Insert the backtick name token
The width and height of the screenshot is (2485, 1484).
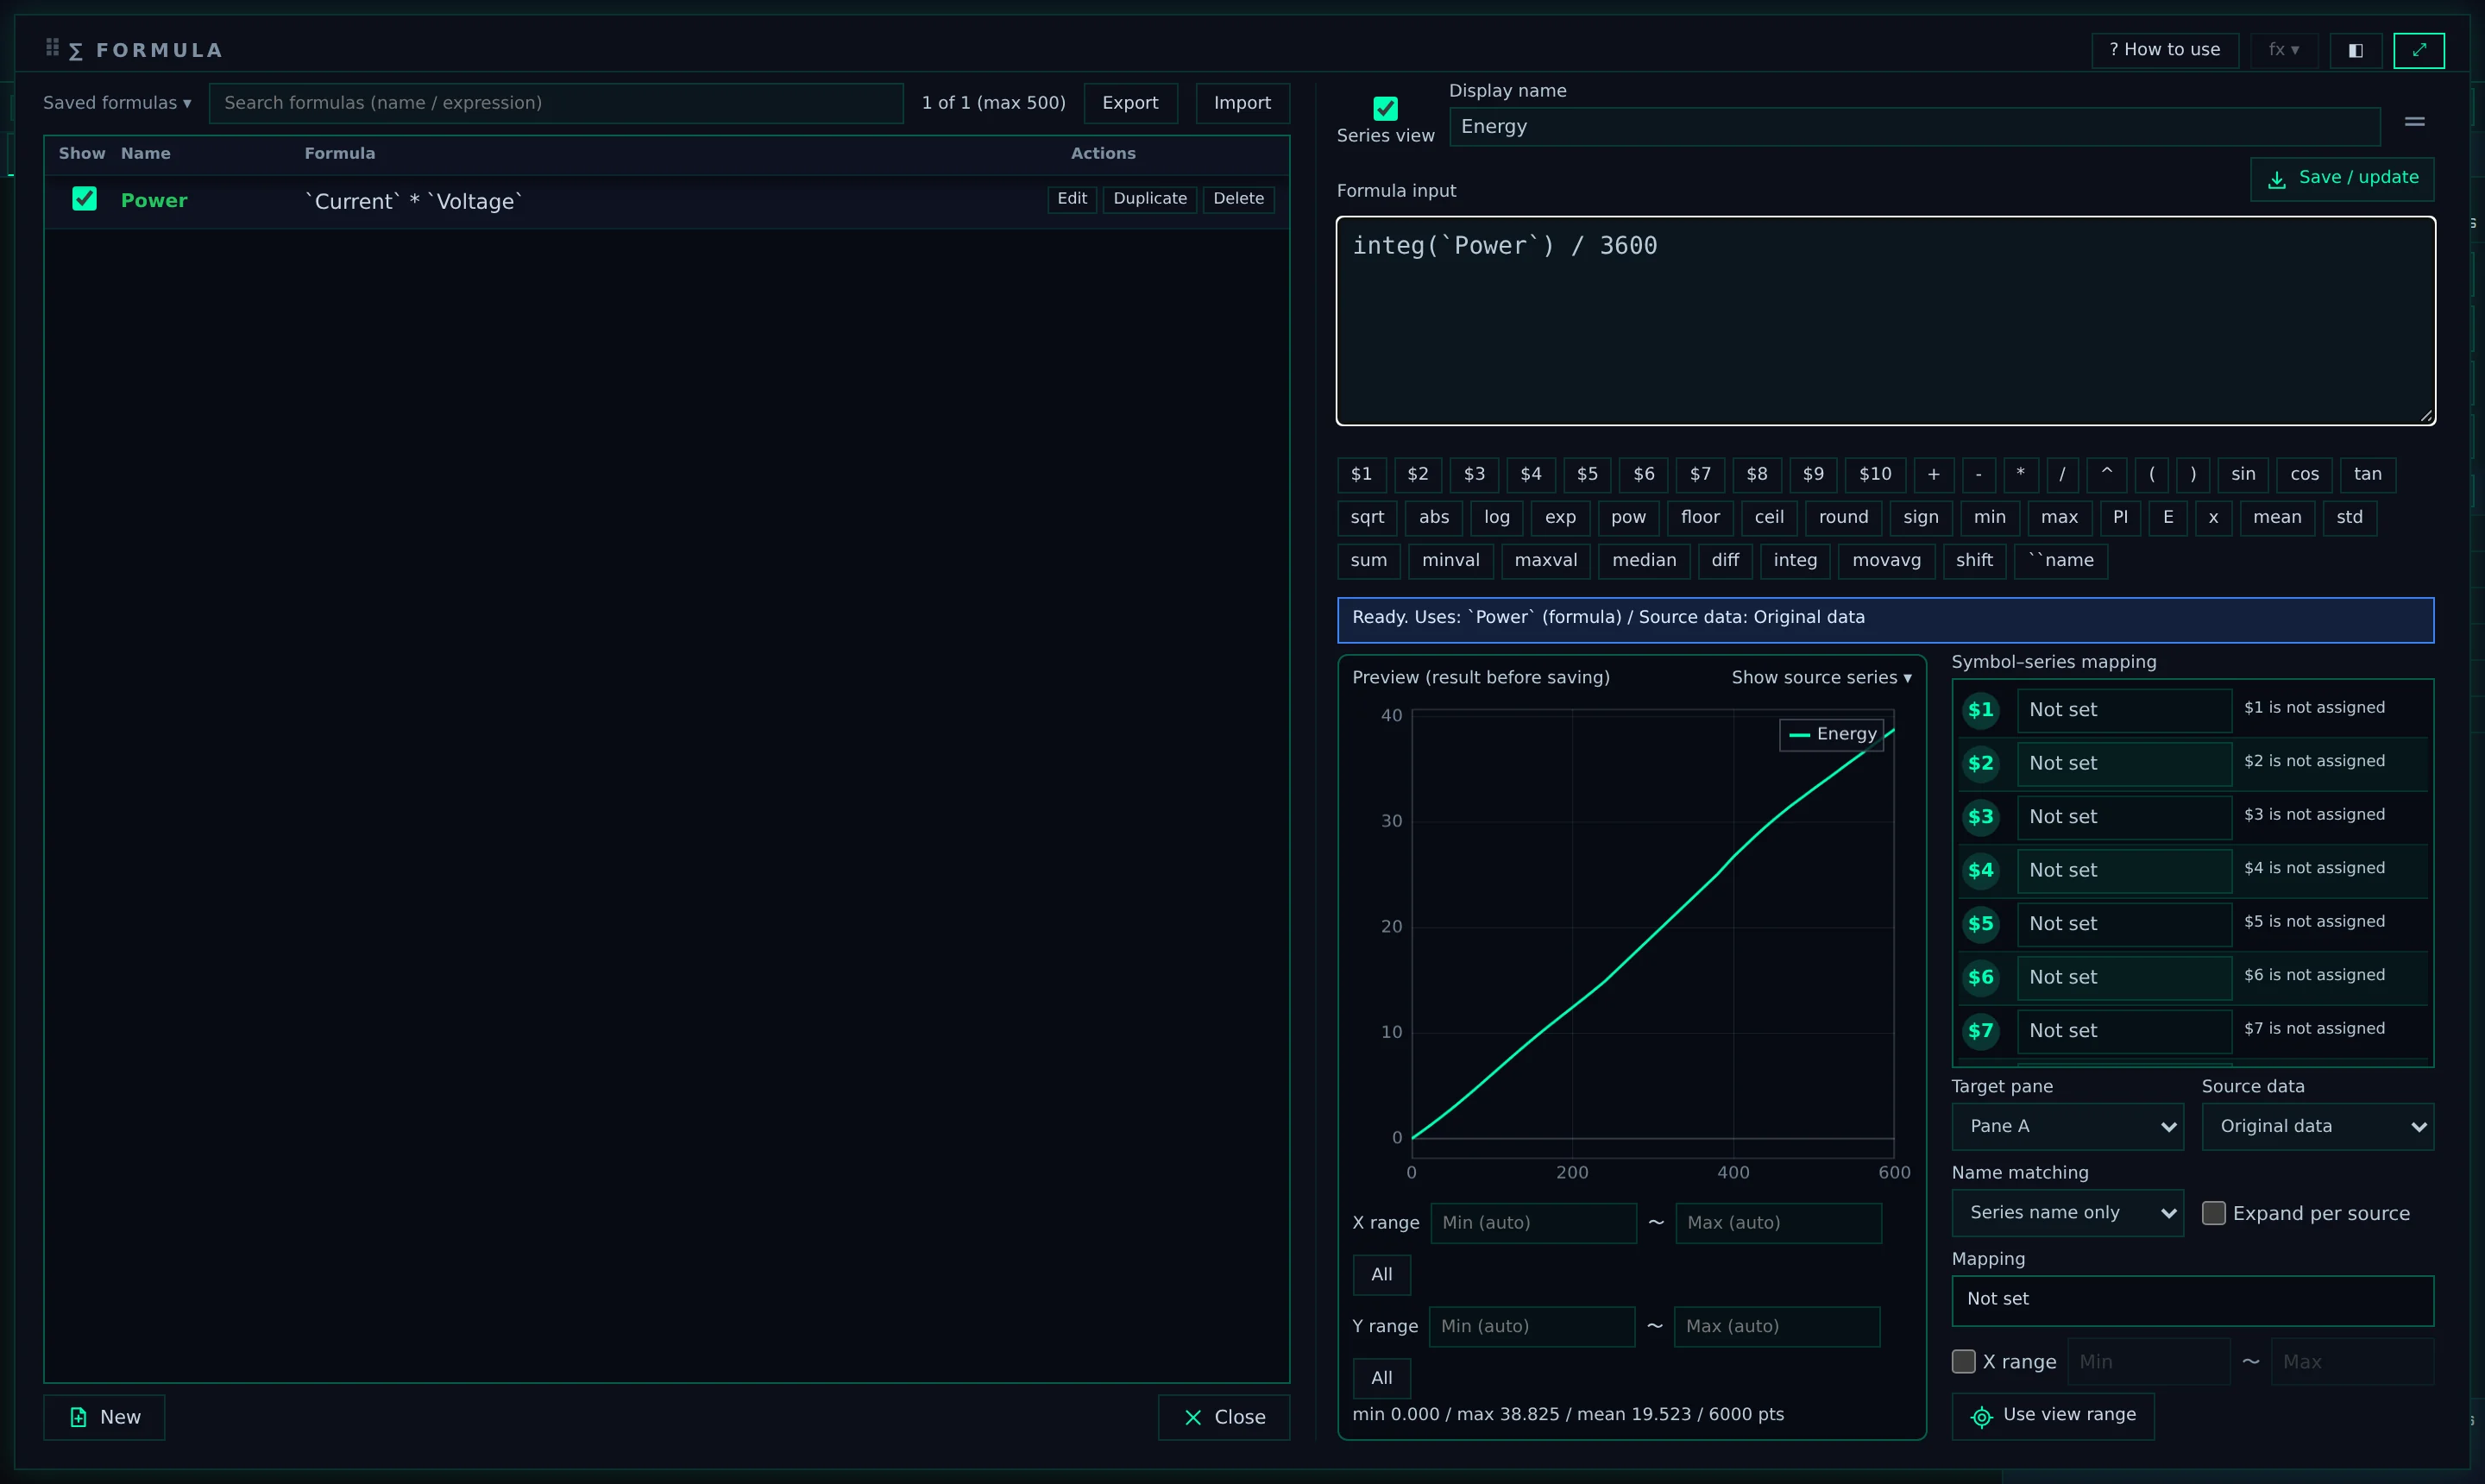[x=2061, y=560]
